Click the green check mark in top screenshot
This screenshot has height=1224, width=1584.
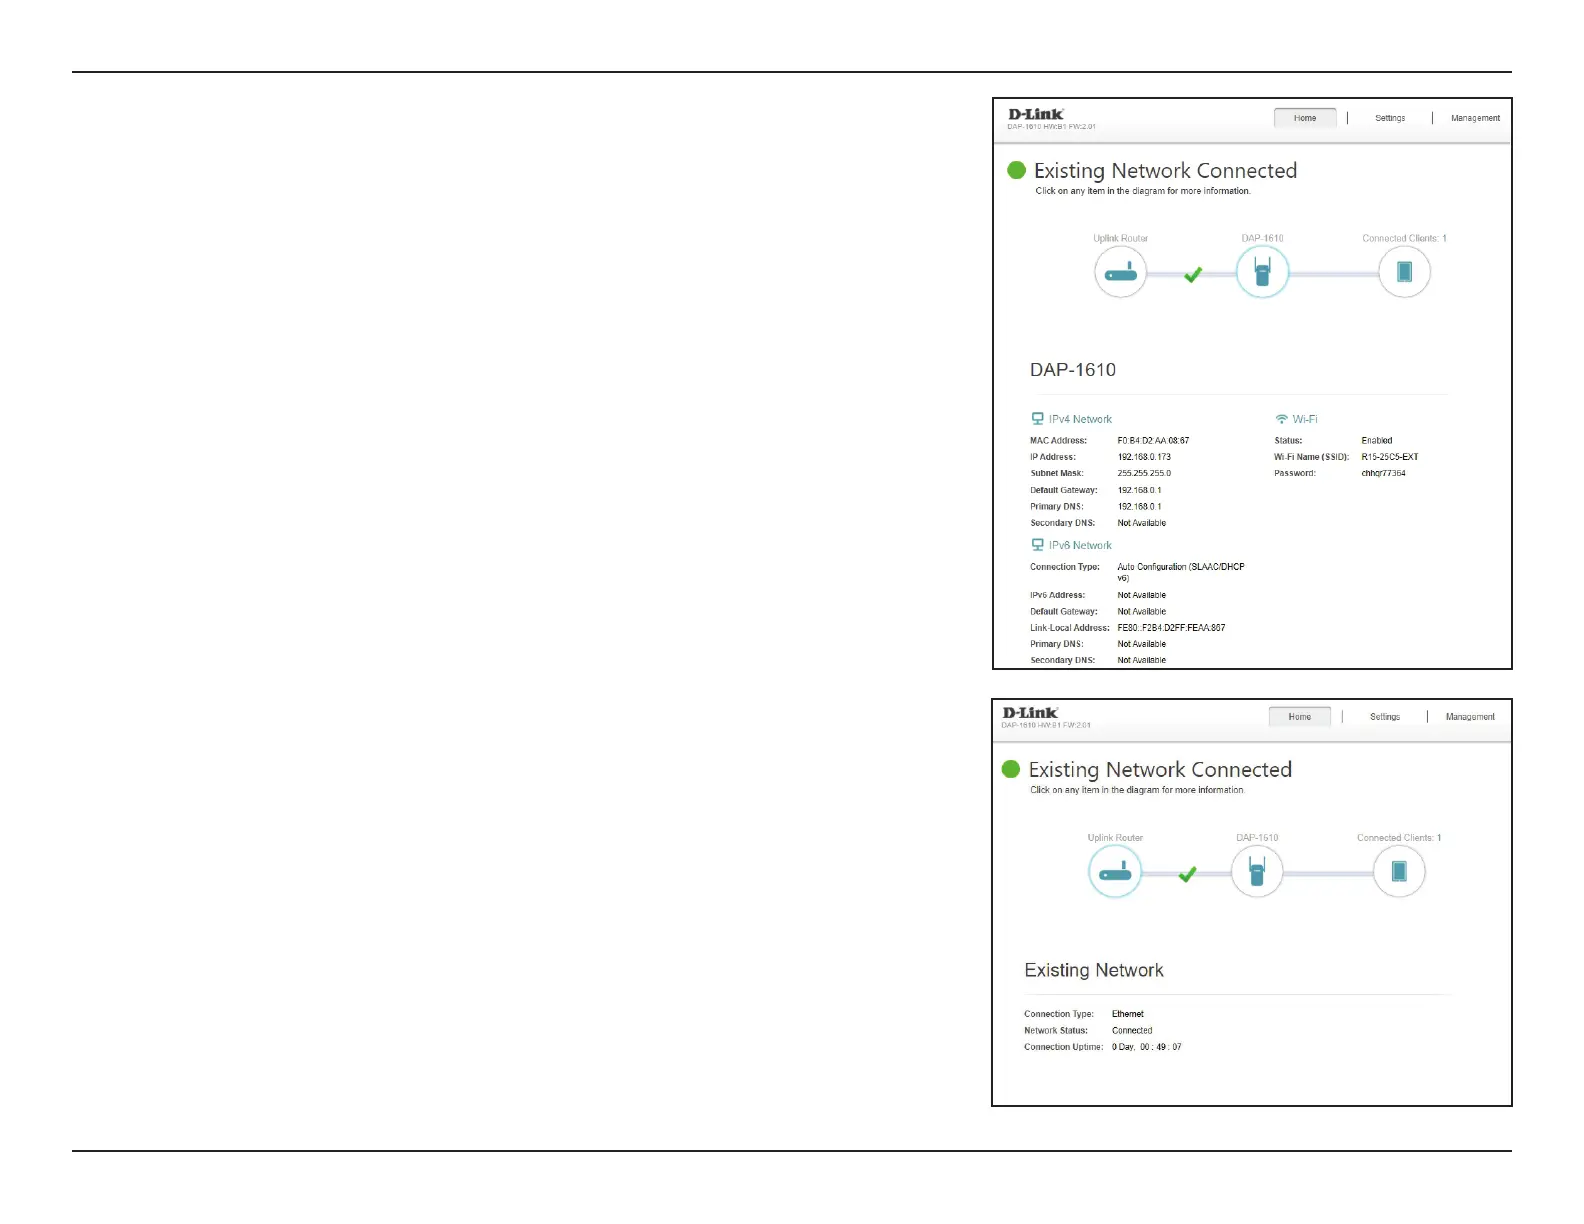click(1192, 274)
